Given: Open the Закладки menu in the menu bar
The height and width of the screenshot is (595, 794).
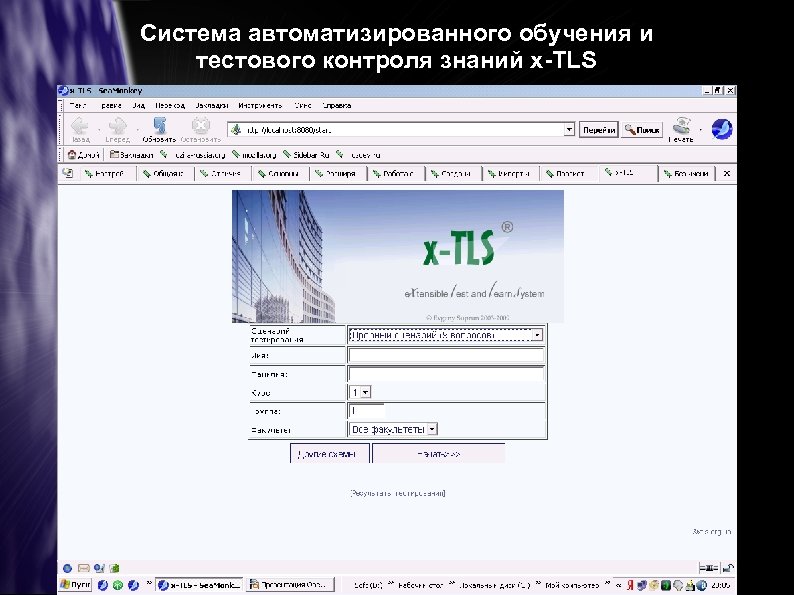Looking at the screenshot, I should click(x=212, y=105).
